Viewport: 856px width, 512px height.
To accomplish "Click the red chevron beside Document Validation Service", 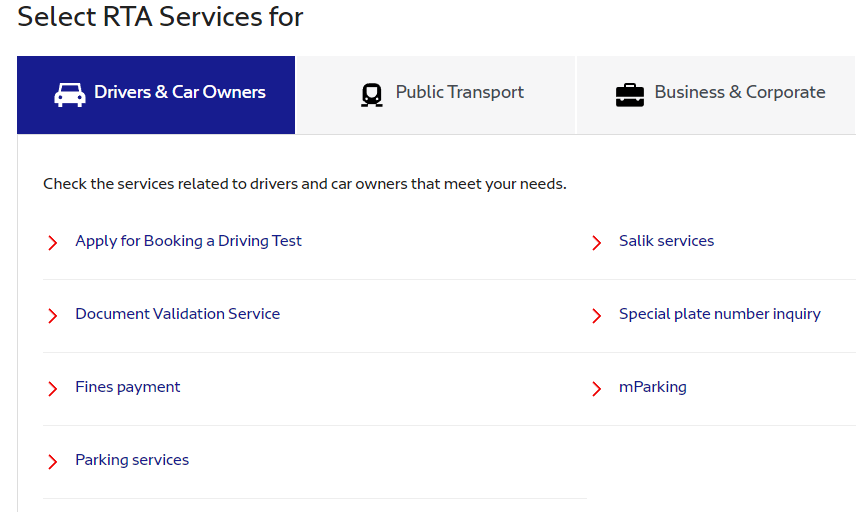I will [52, 315].
